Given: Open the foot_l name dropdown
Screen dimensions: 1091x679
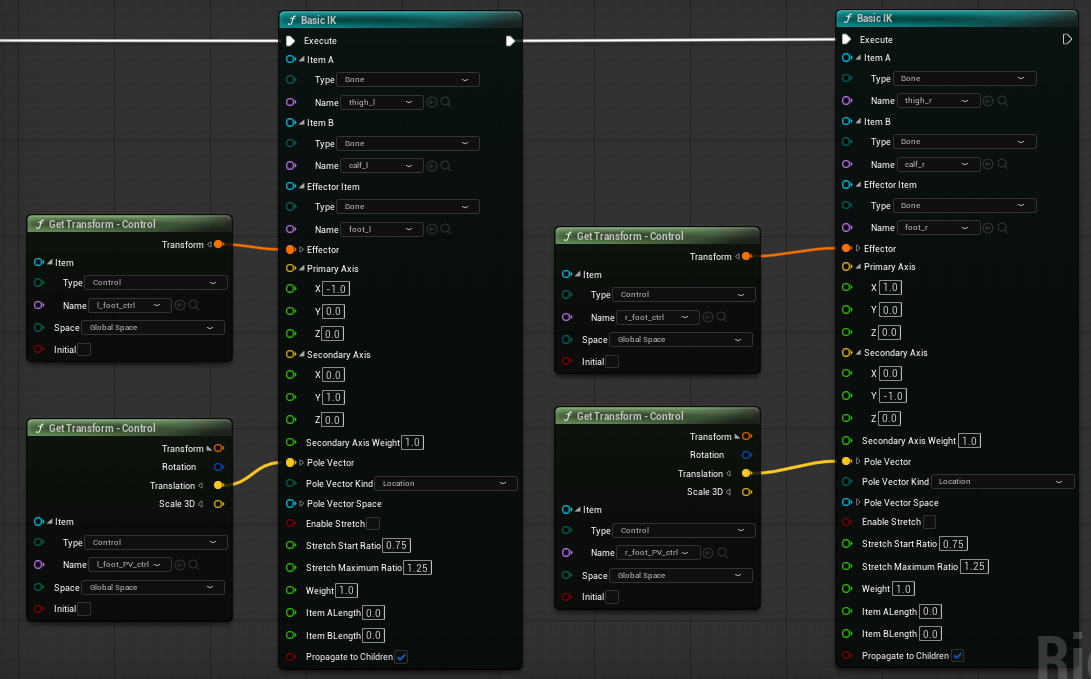Looking at the screenshot, I should [x=382, y=229].
